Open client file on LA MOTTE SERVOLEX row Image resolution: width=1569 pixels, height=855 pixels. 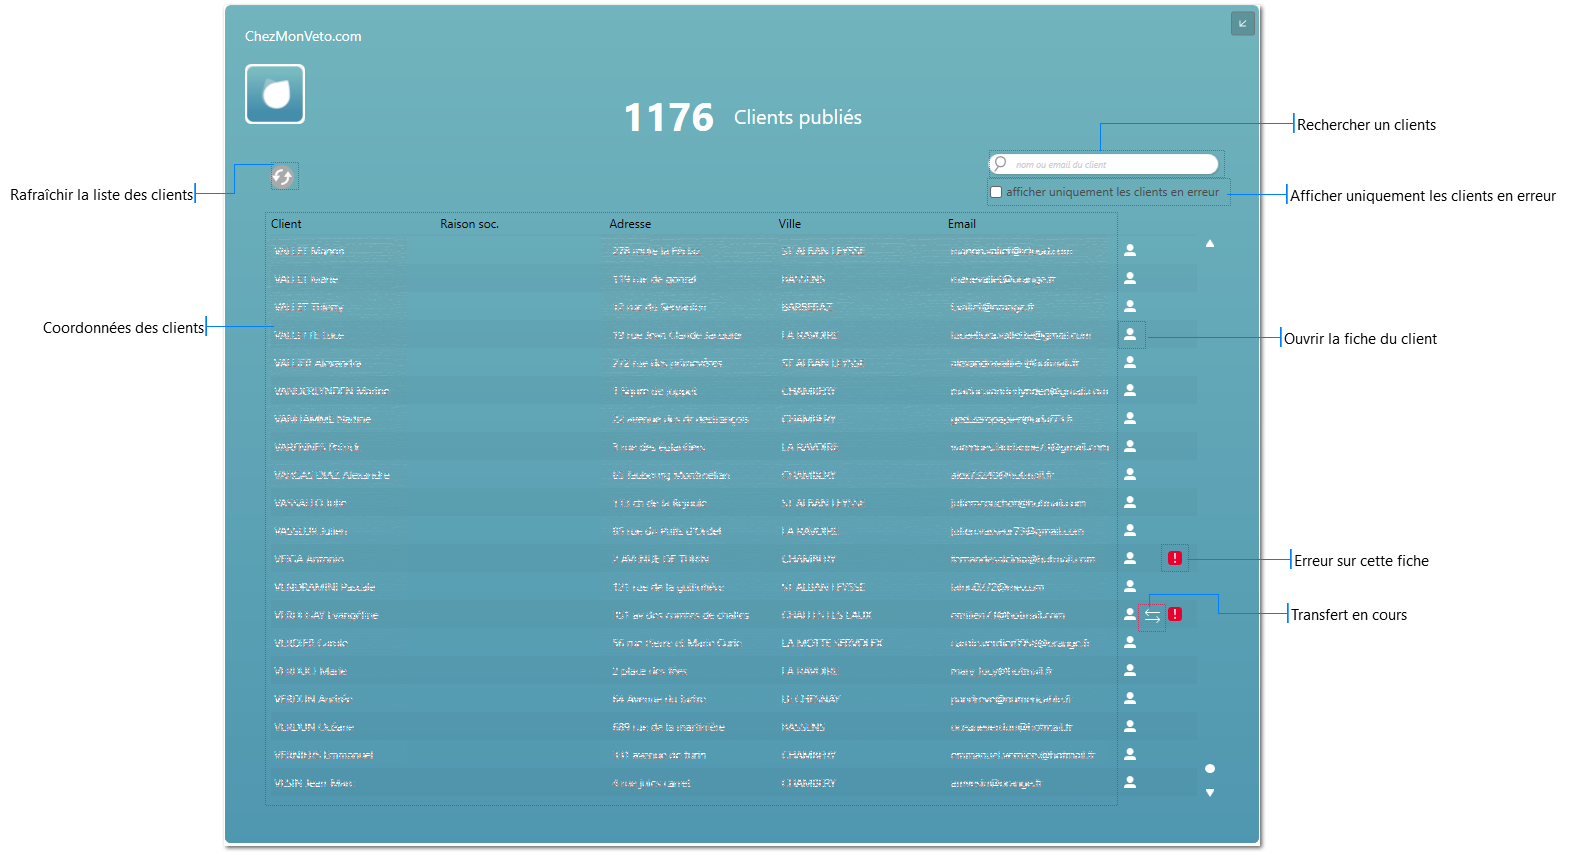tap(1130, 642)
